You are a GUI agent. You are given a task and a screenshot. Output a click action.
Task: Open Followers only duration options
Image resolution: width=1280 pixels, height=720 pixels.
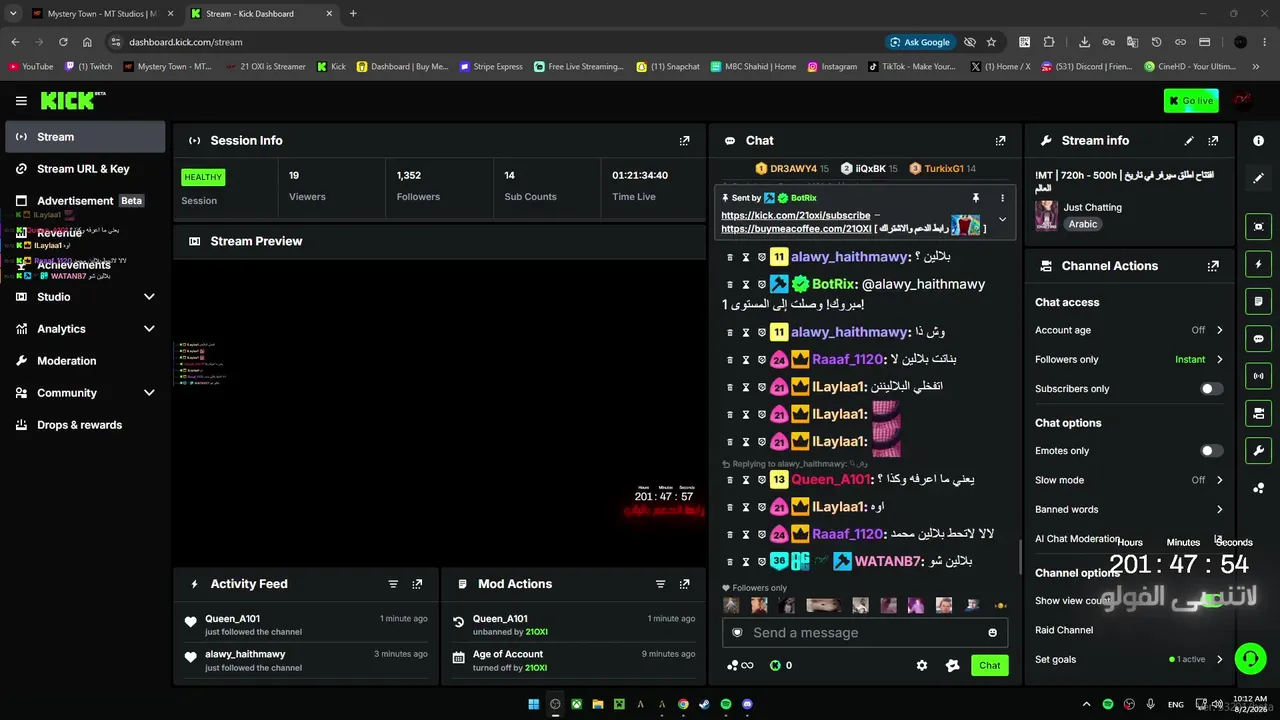[x=1129, y=359]
